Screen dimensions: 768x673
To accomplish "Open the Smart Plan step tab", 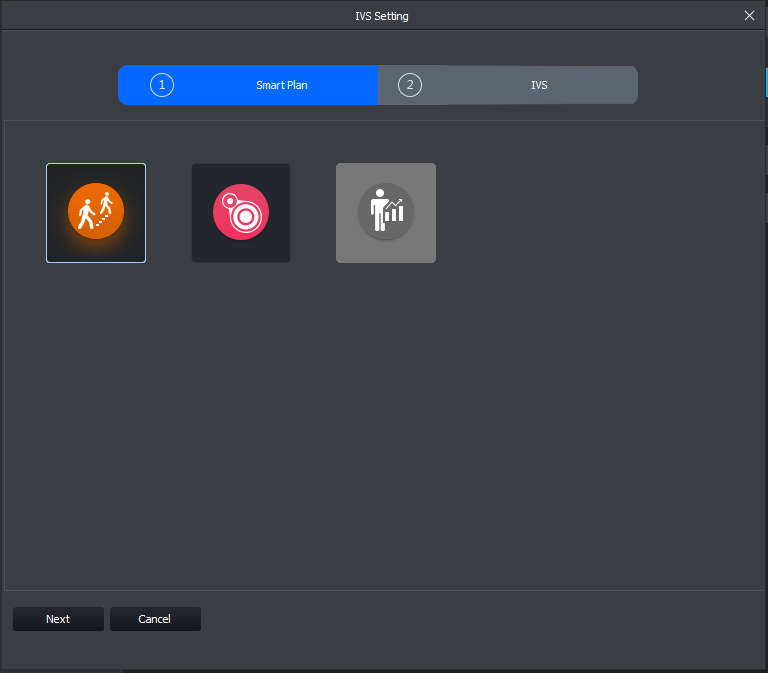I will coord(248,85).
